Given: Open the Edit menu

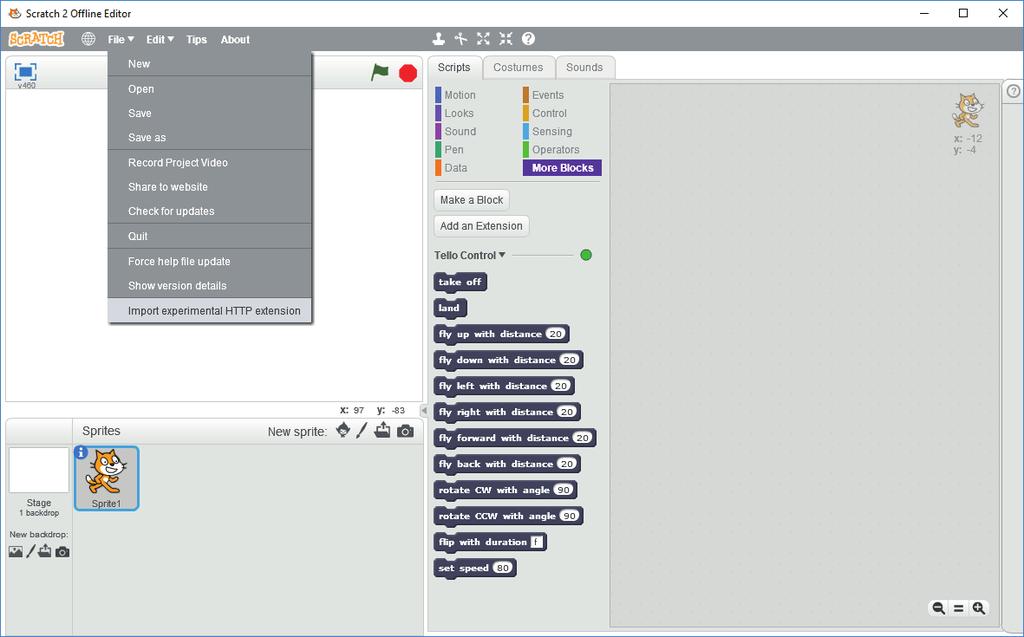Looking at the screenshot, I should [x=160, y=39].
